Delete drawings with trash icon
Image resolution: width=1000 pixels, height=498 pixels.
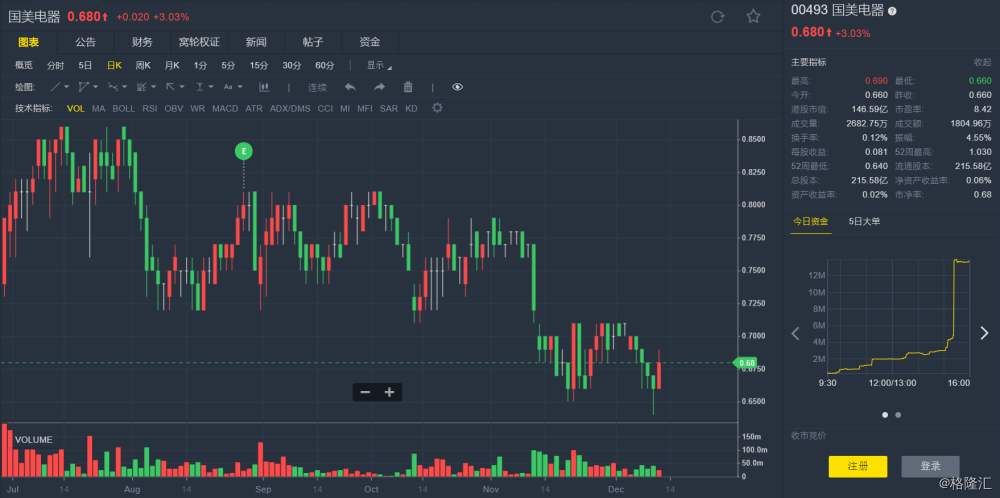[408, 87]
